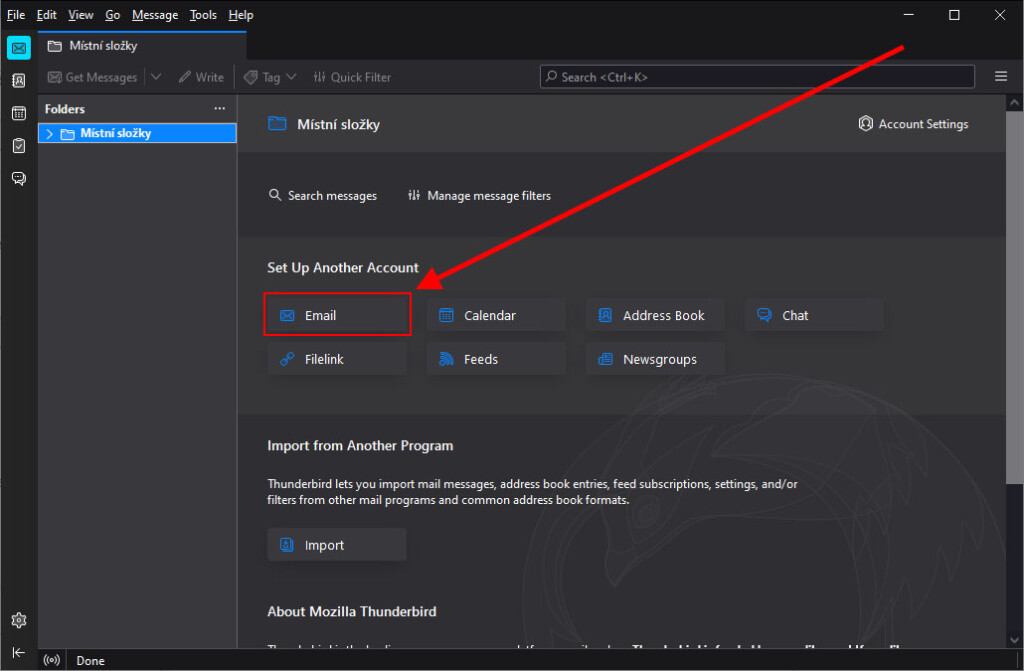
Task: Open the Address Book from left sidebar
Action: [x=18, y=81]
